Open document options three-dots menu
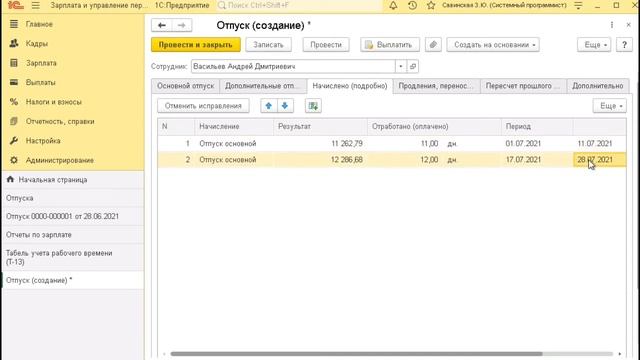The image size is (640, 360). tap(612, 25)
